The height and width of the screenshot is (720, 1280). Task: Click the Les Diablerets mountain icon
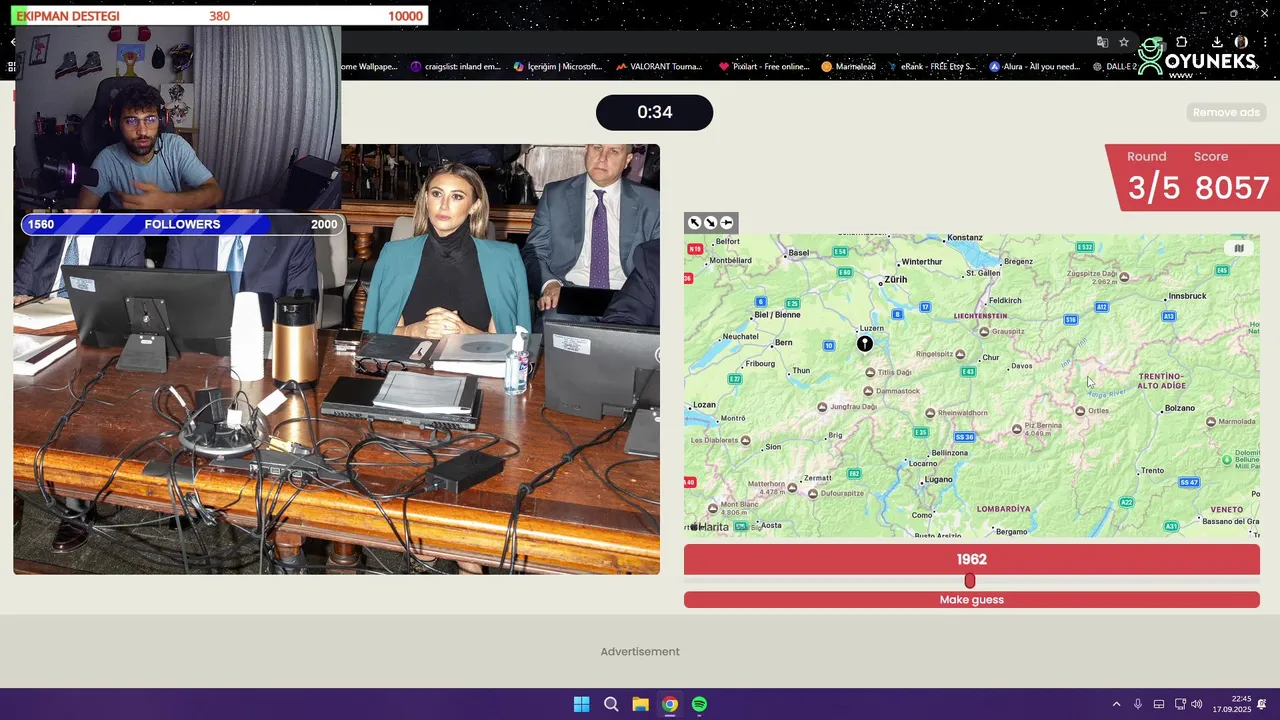[746, 440]
